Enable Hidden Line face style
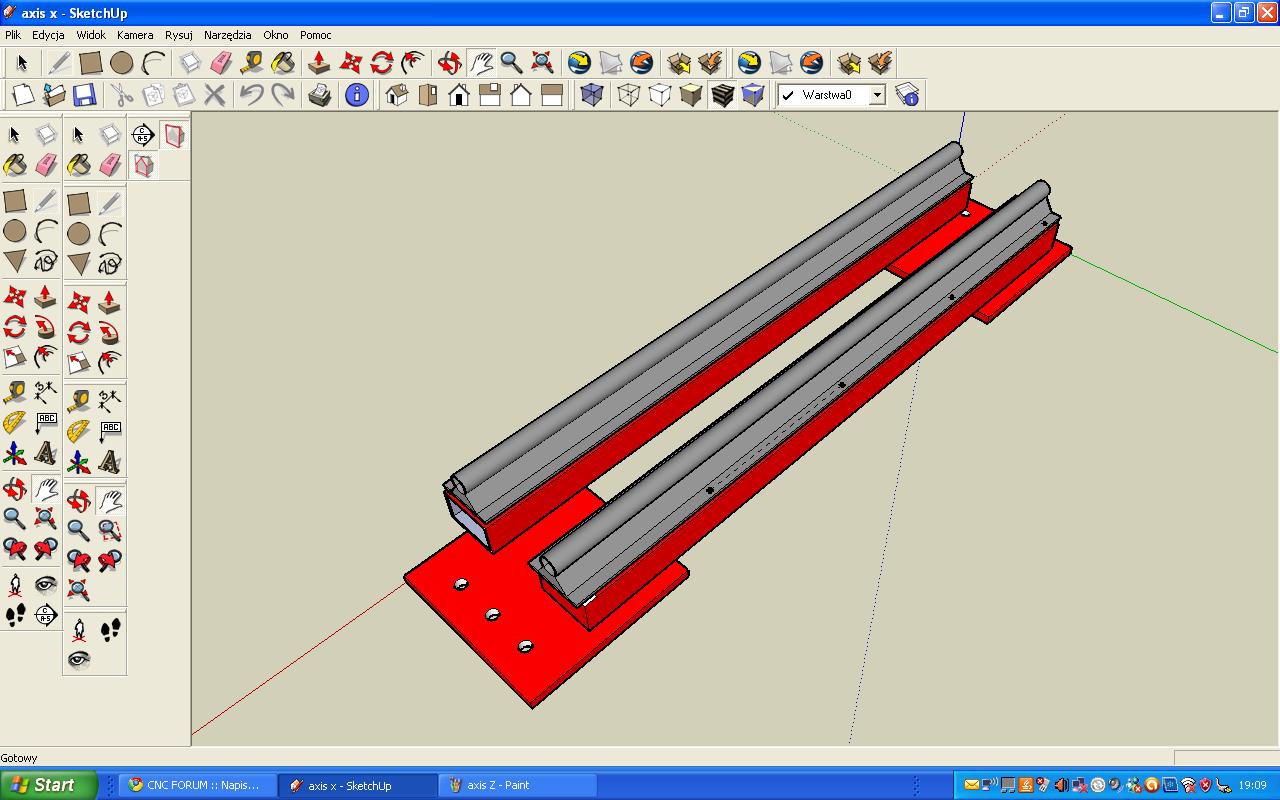This screenshot has width=1280, height=800. click(660, 95)
